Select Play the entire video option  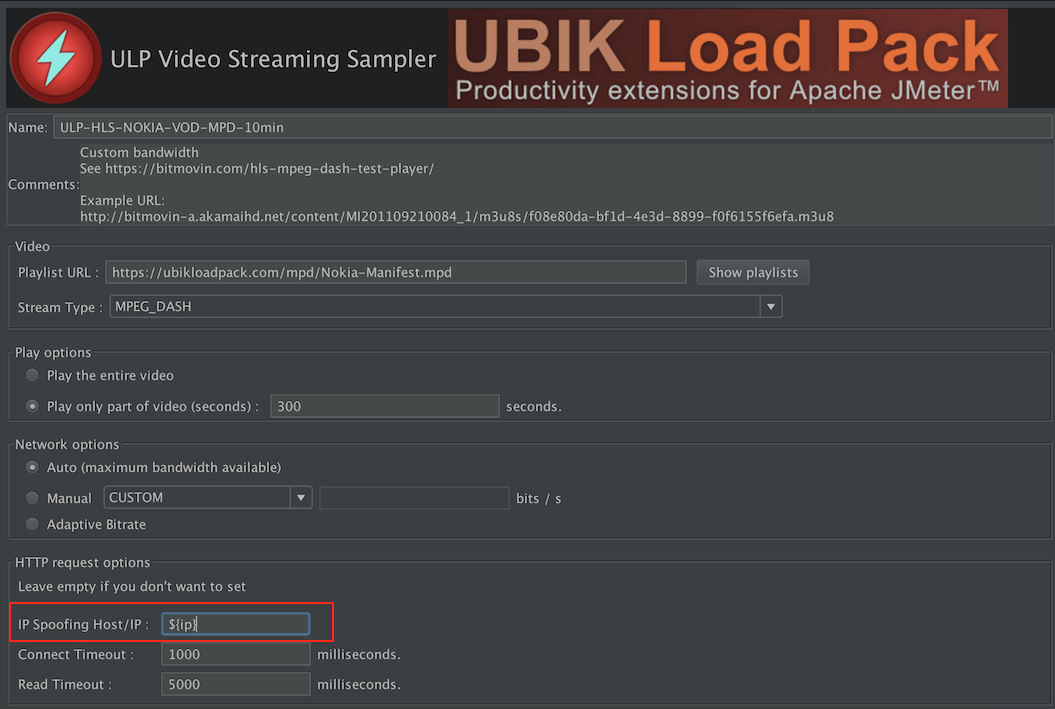tap(33, 375)
